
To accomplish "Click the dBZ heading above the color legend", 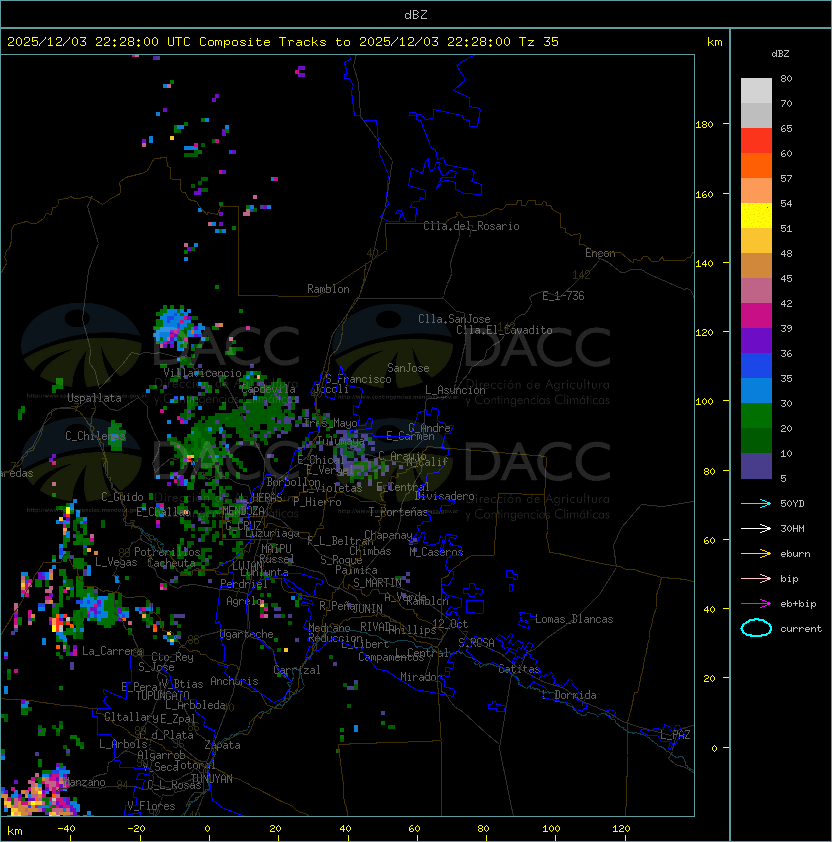I will (780, 54).
